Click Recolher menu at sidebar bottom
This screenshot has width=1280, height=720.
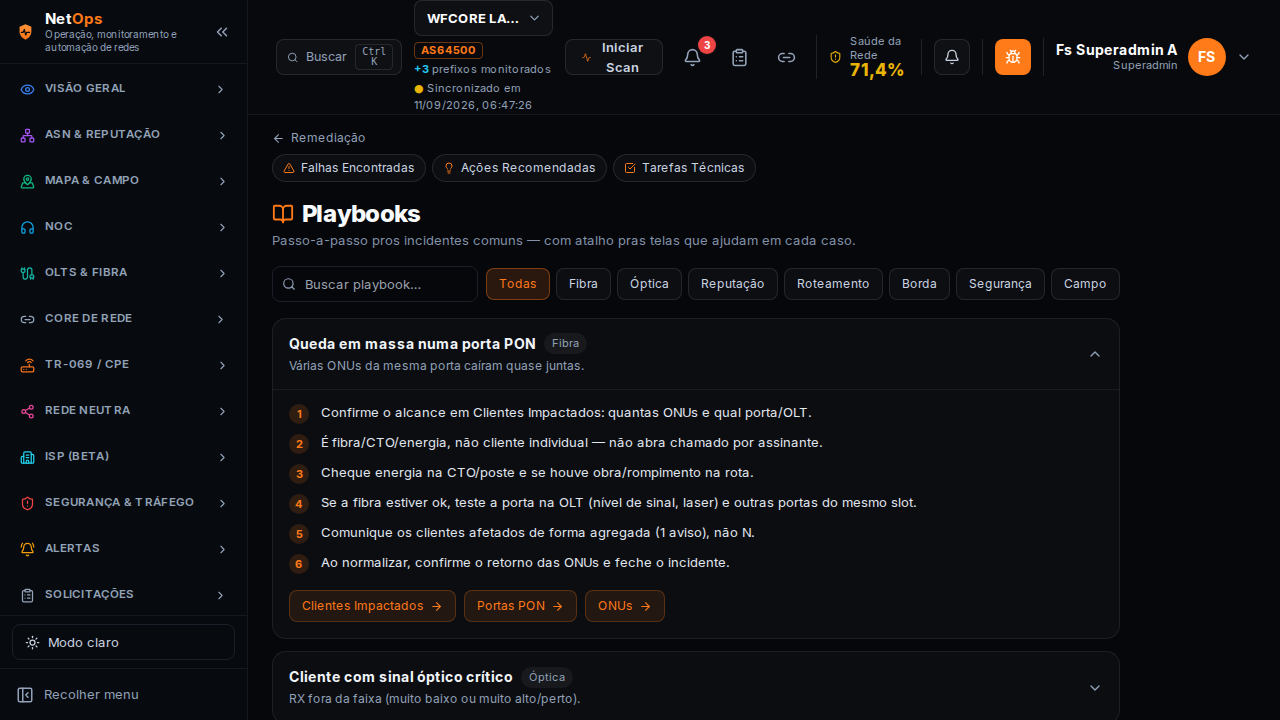123,694
